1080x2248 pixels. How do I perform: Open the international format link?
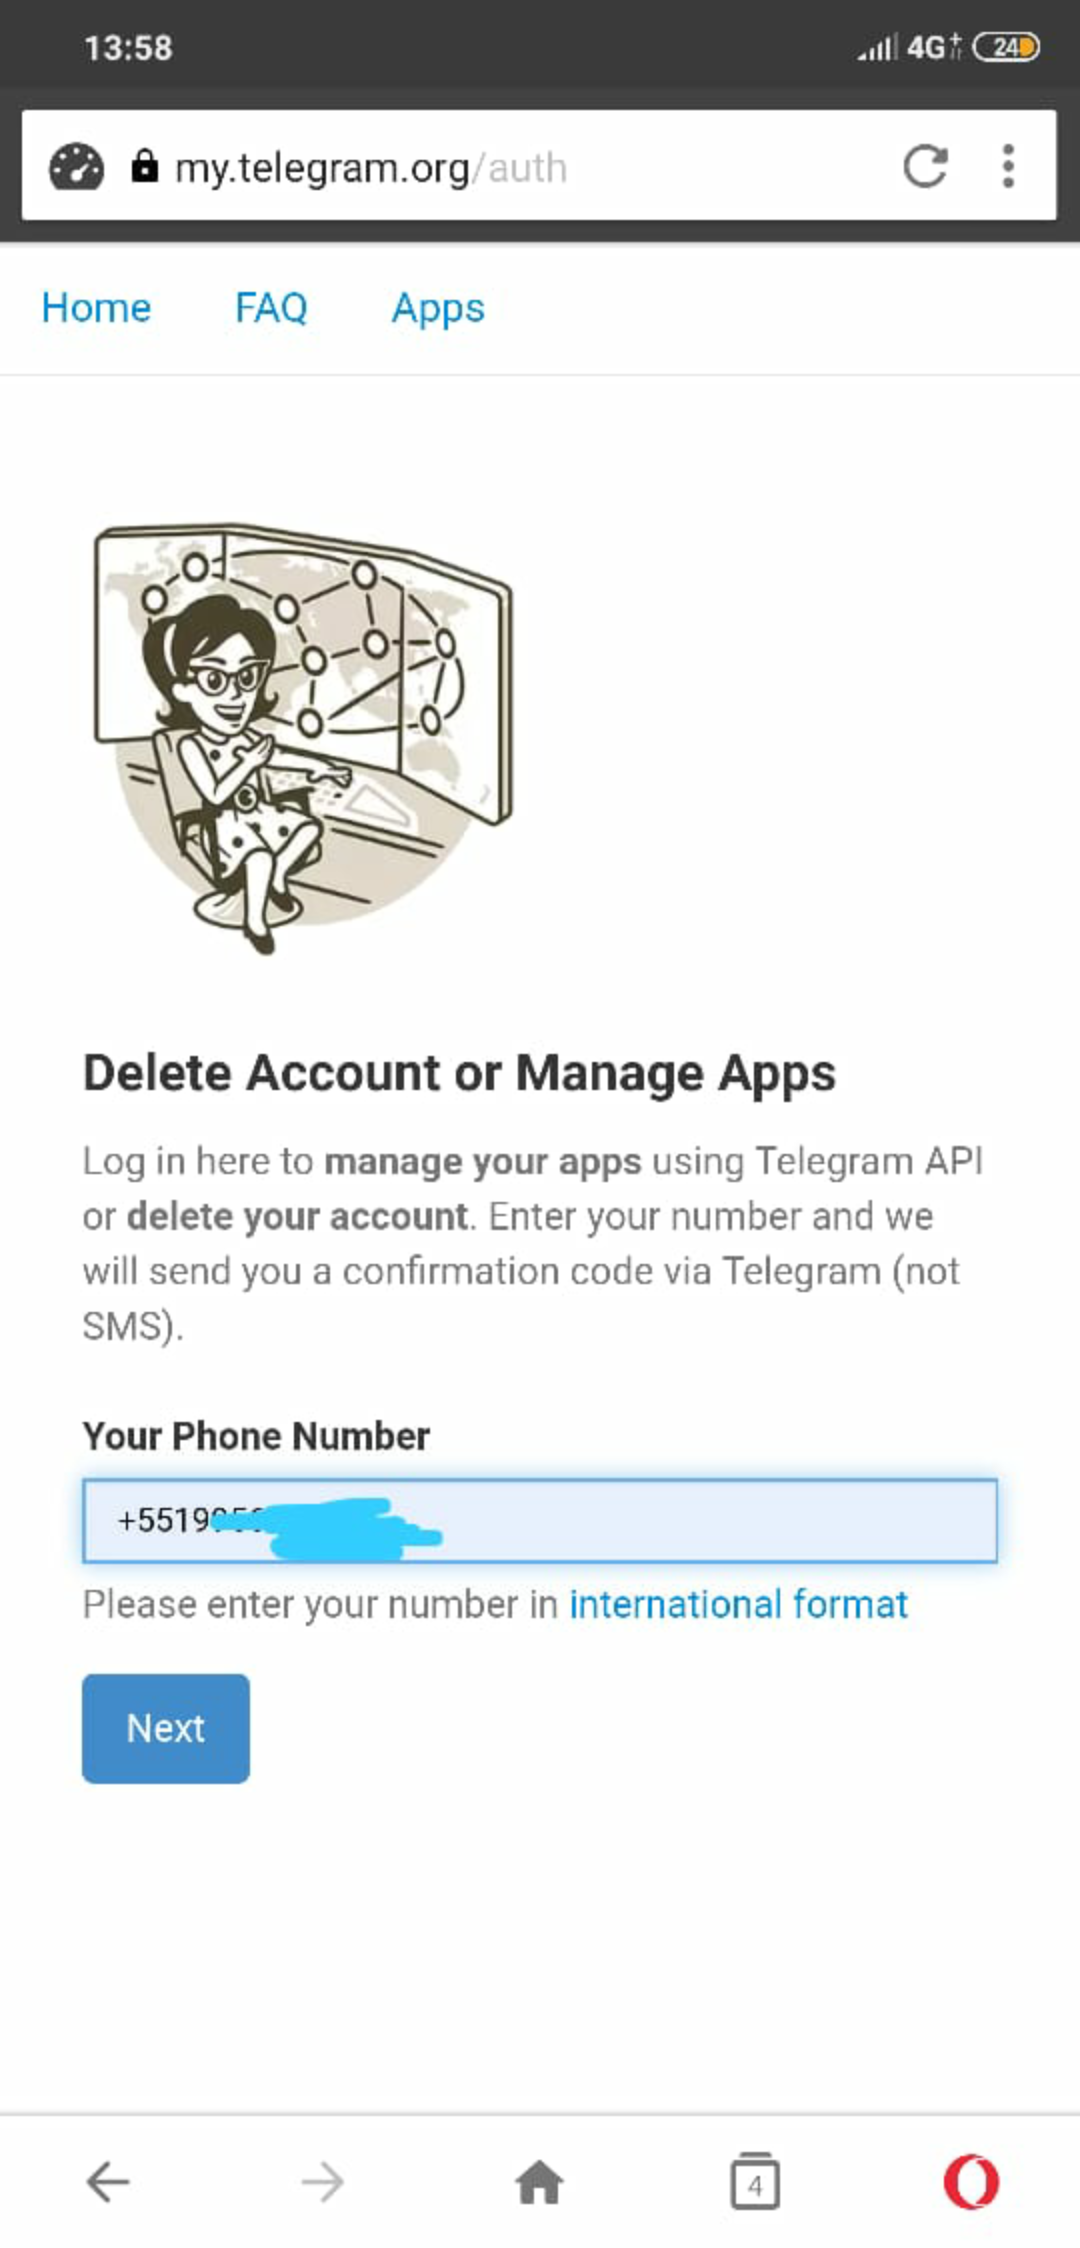click(x=738, y=1604)
